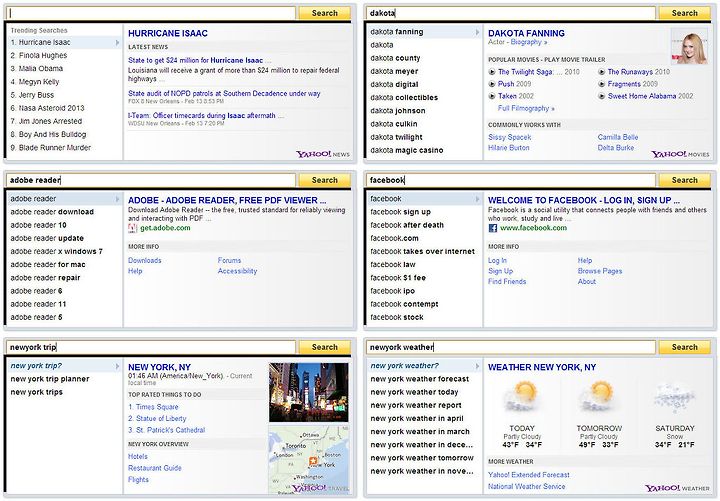Open New York Hotels link
Screen dimensions: 720x501
click(x=138, y=456)
